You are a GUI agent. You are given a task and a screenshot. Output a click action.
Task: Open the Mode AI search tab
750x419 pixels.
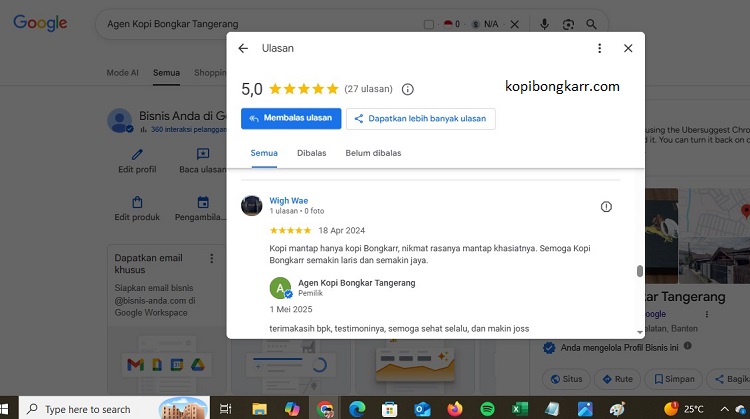122,73
